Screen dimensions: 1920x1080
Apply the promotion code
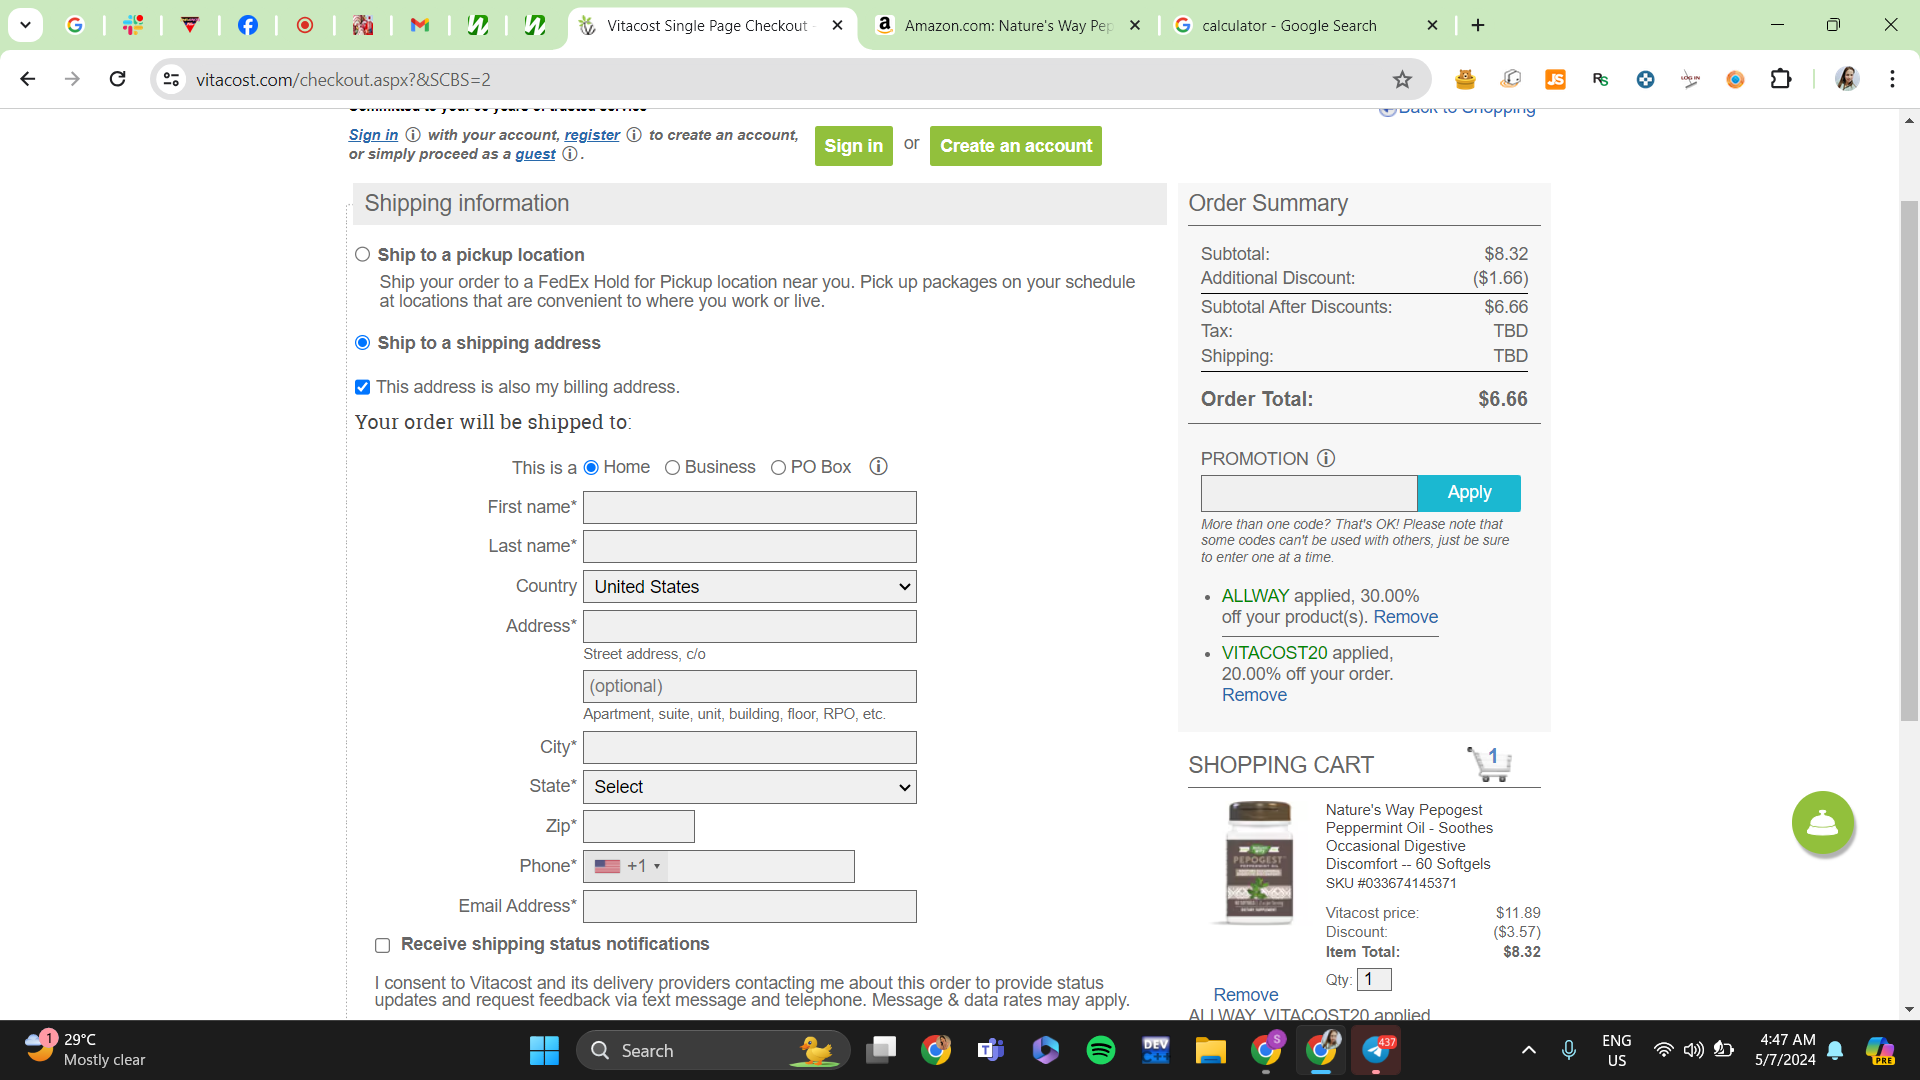click(x=1469, y=493)
